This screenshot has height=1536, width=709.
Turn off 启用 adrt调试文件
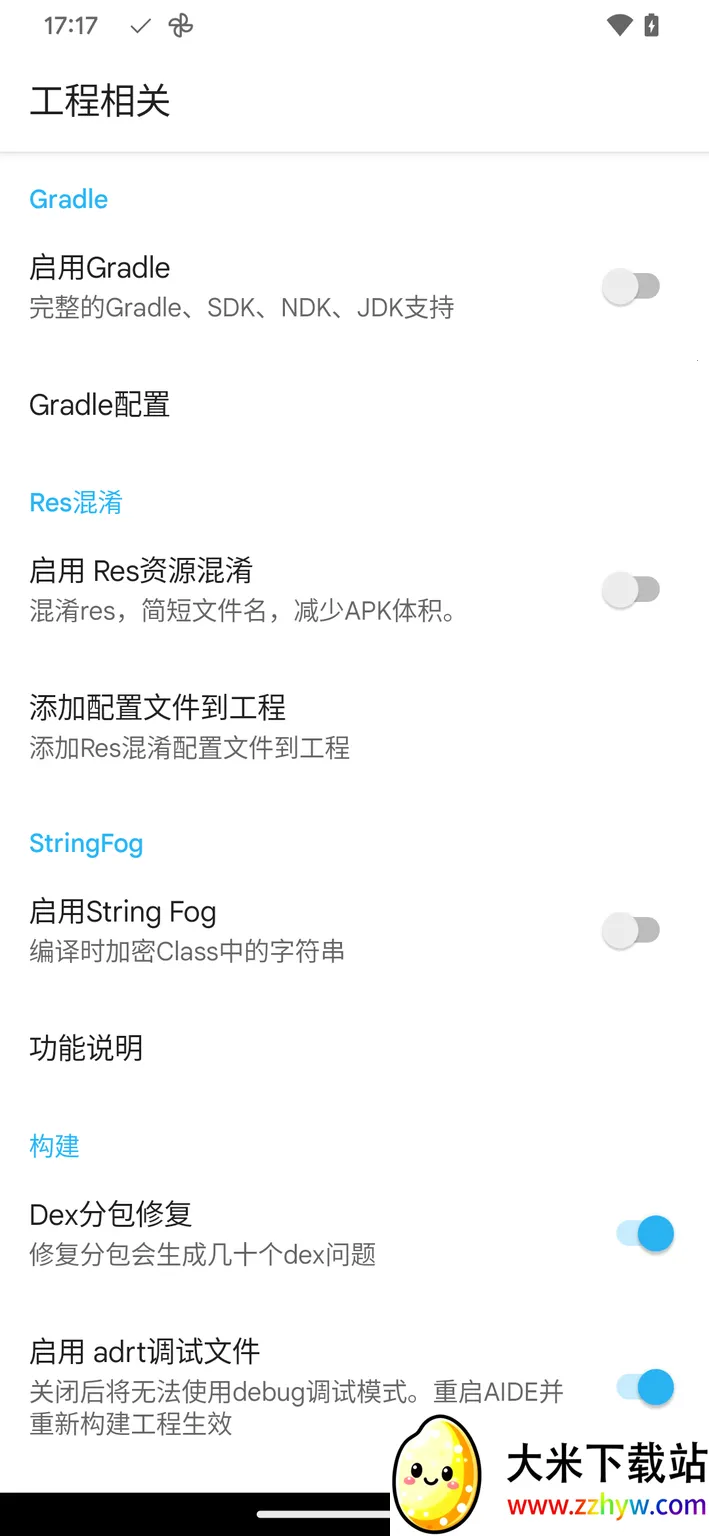click(645, 1387)
